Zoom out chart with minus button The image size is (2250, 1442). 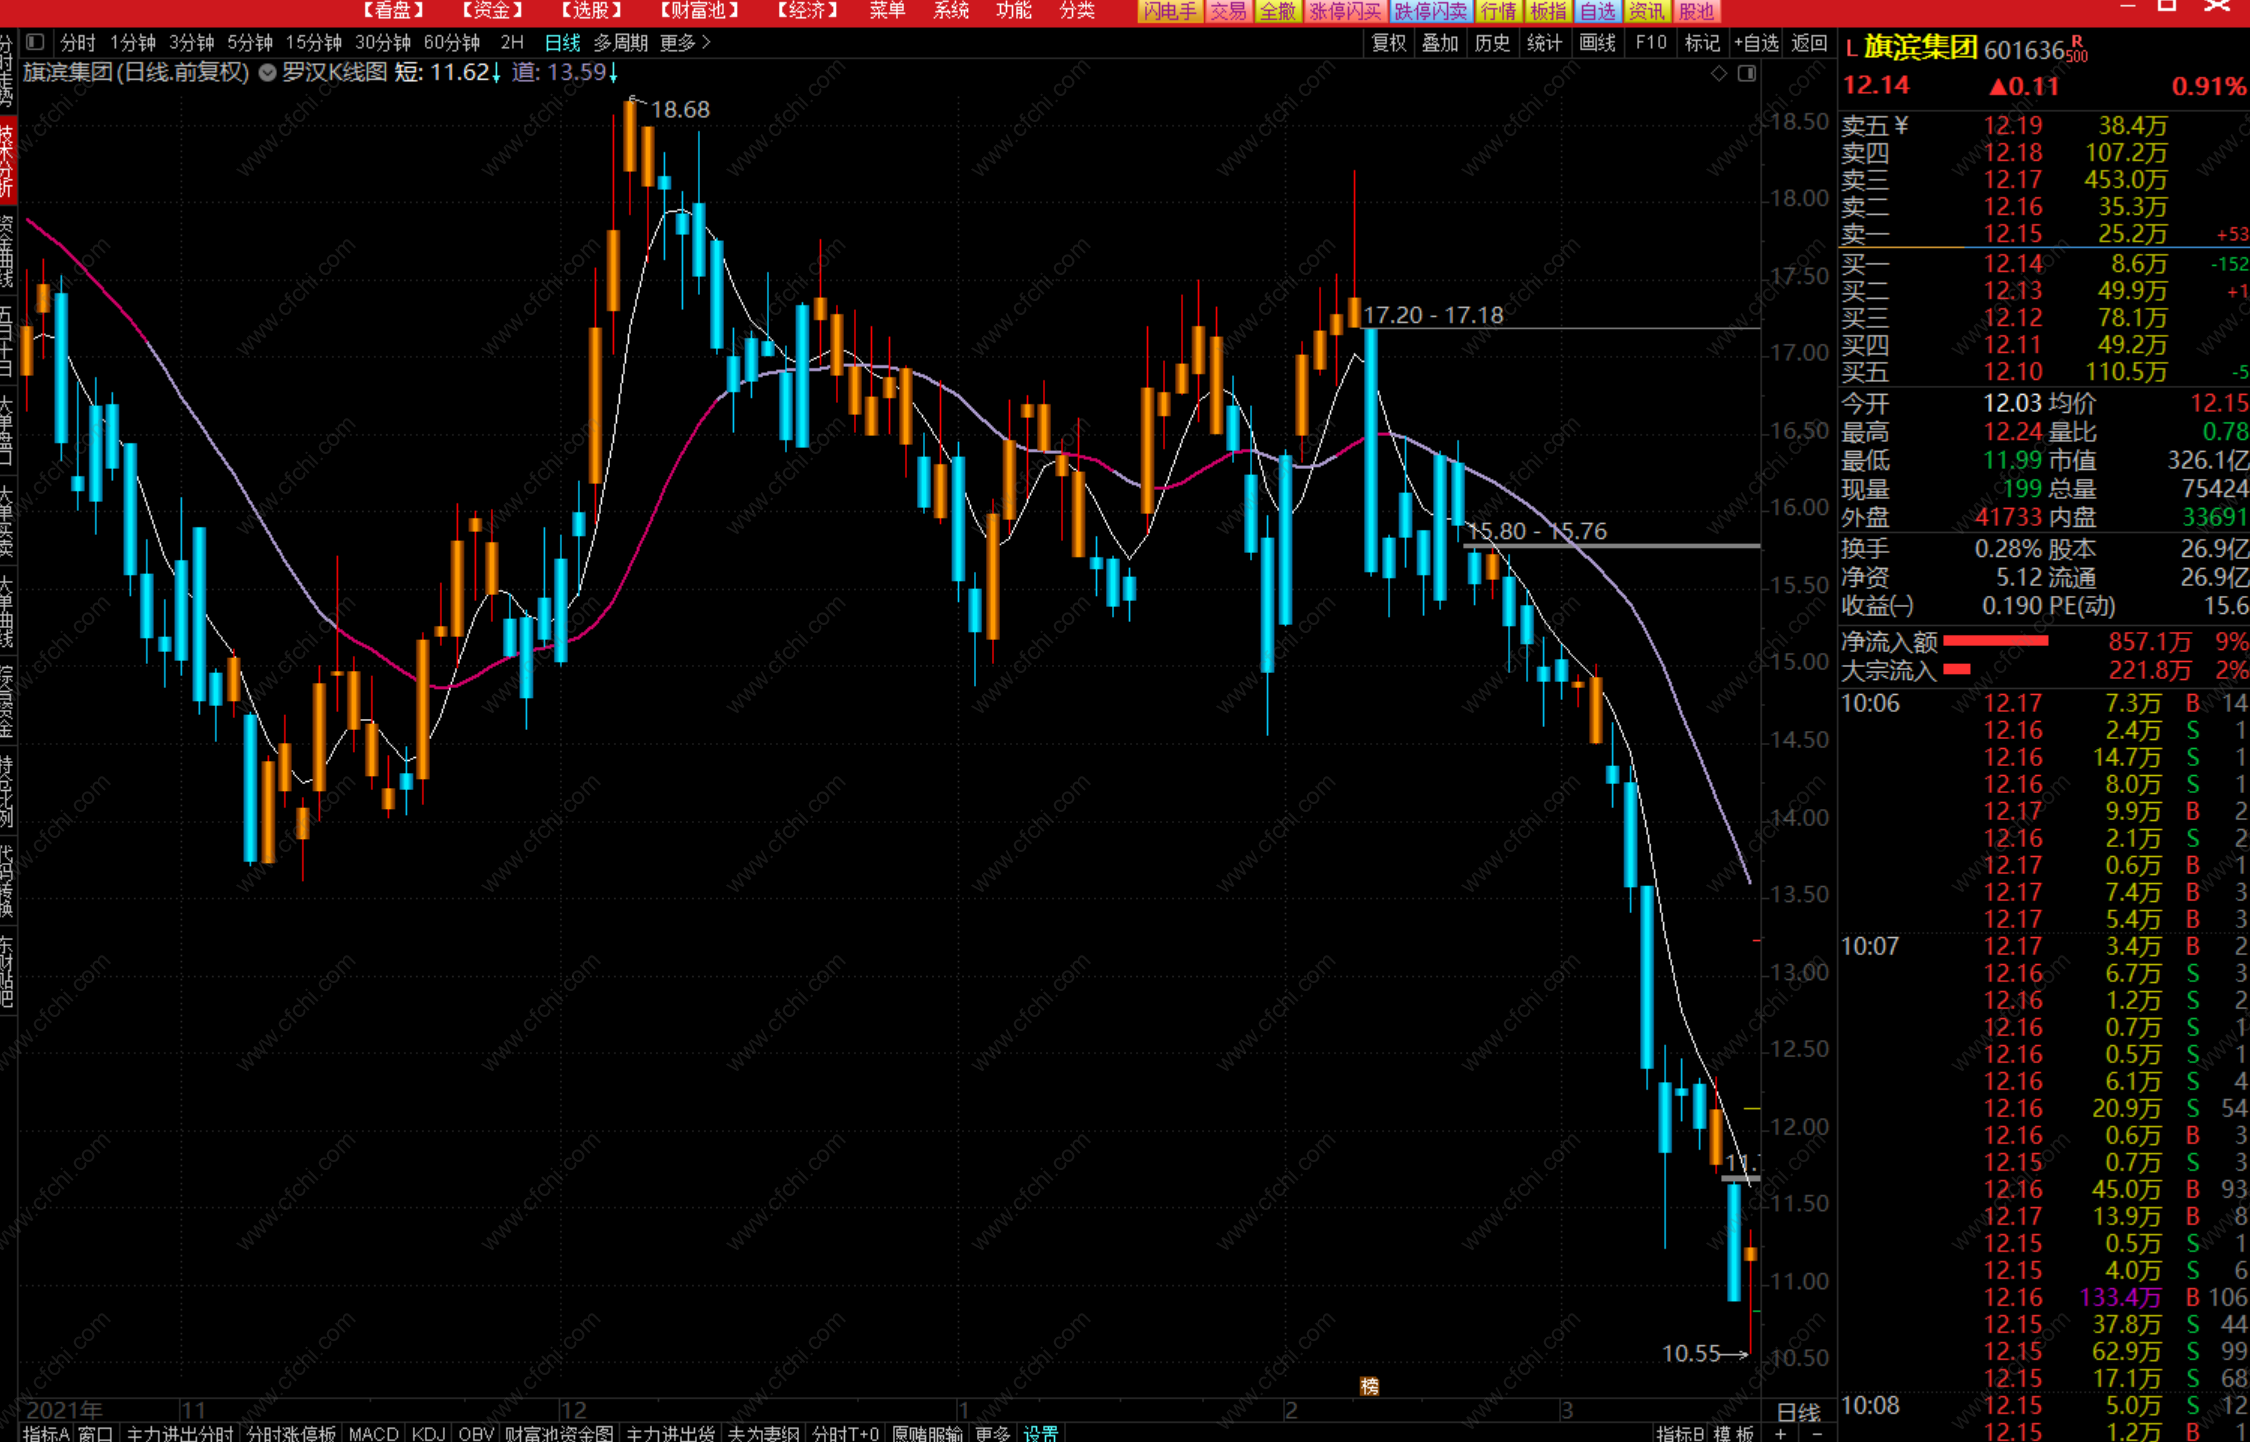coord(1817,1433)
